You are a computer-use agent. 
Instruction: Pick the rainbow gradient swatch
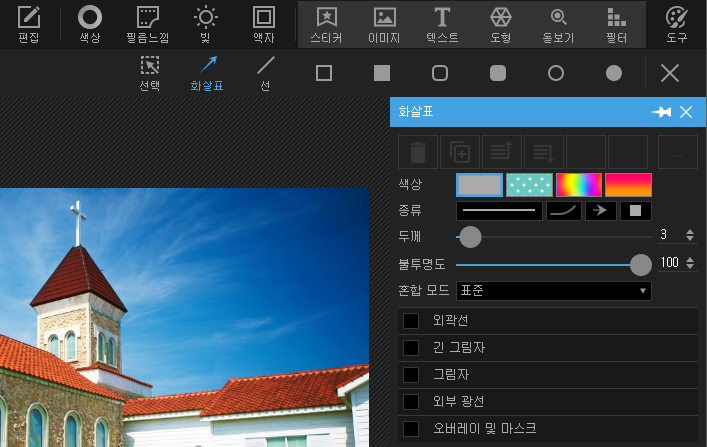(579, 185)
